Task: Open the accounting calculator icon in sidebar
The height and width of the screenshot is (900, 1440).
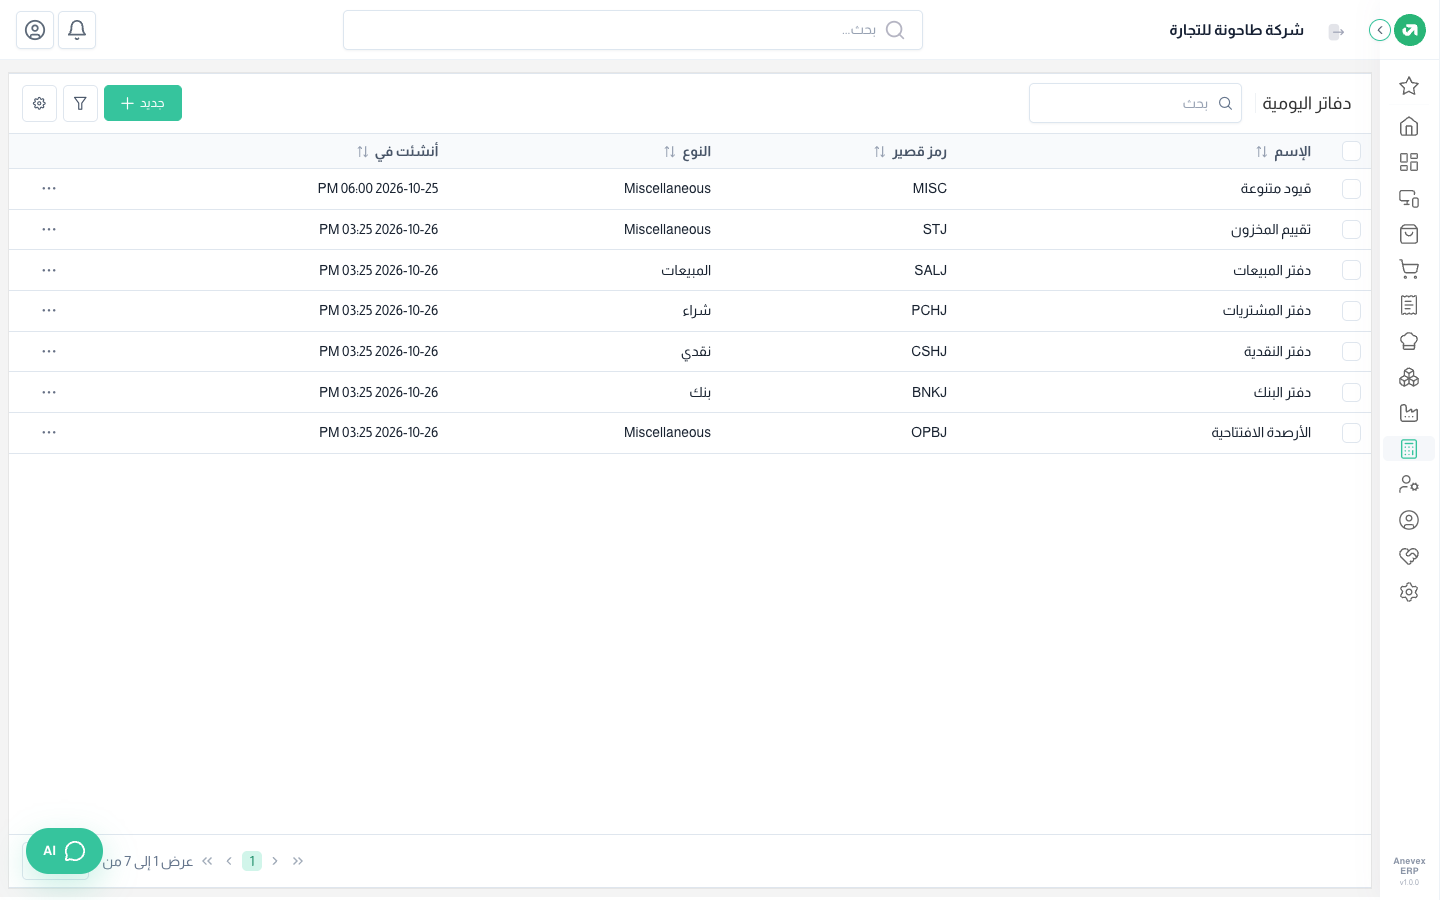Action: tap(1409, 449)
